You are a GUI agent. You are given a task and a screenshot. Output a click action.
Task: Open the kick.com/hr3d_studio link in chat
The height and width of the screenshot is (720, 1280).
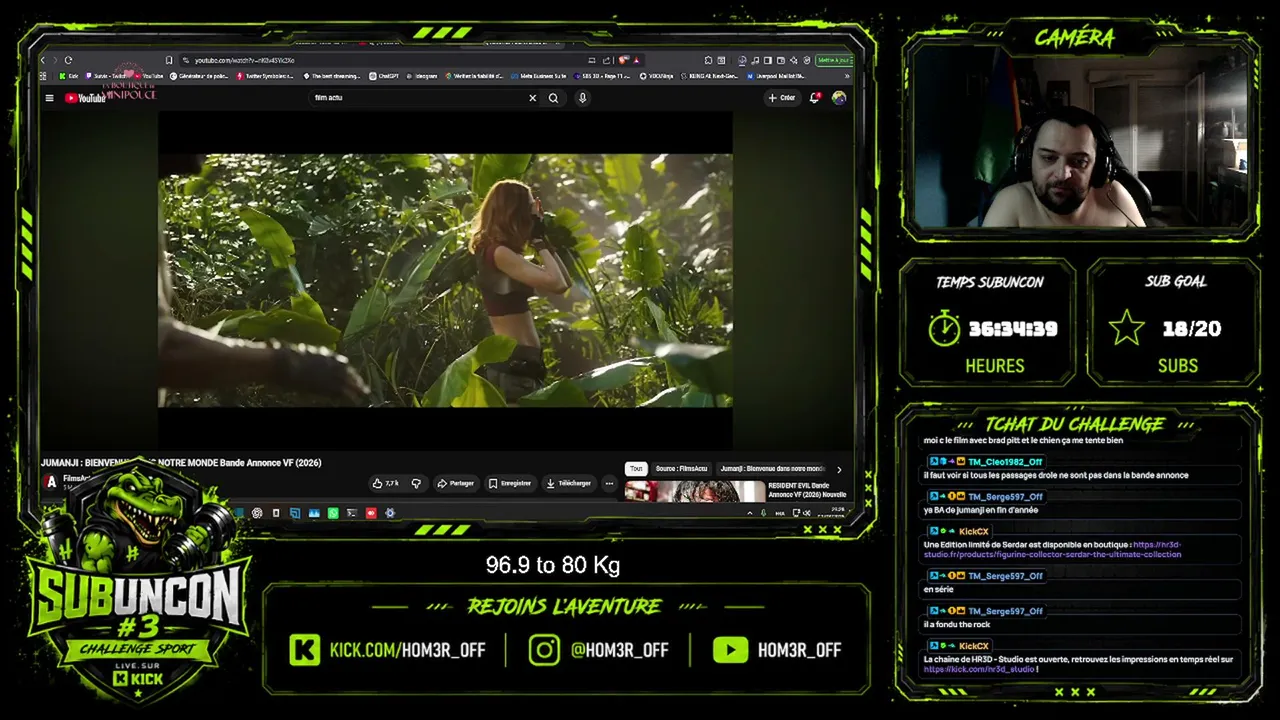click(x=978, y=669)
